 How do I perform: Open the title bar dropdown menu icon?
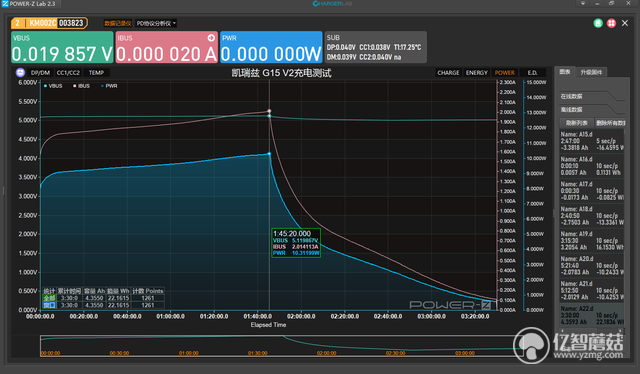583,3
